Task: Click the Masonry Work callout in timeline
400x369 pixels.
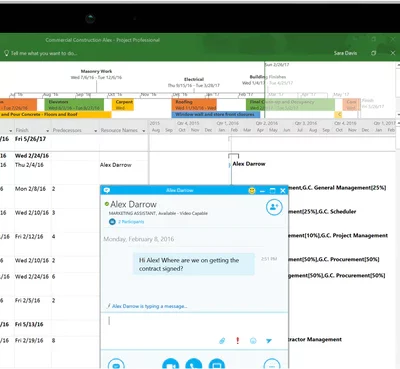Action: click(x=96, y=74)
